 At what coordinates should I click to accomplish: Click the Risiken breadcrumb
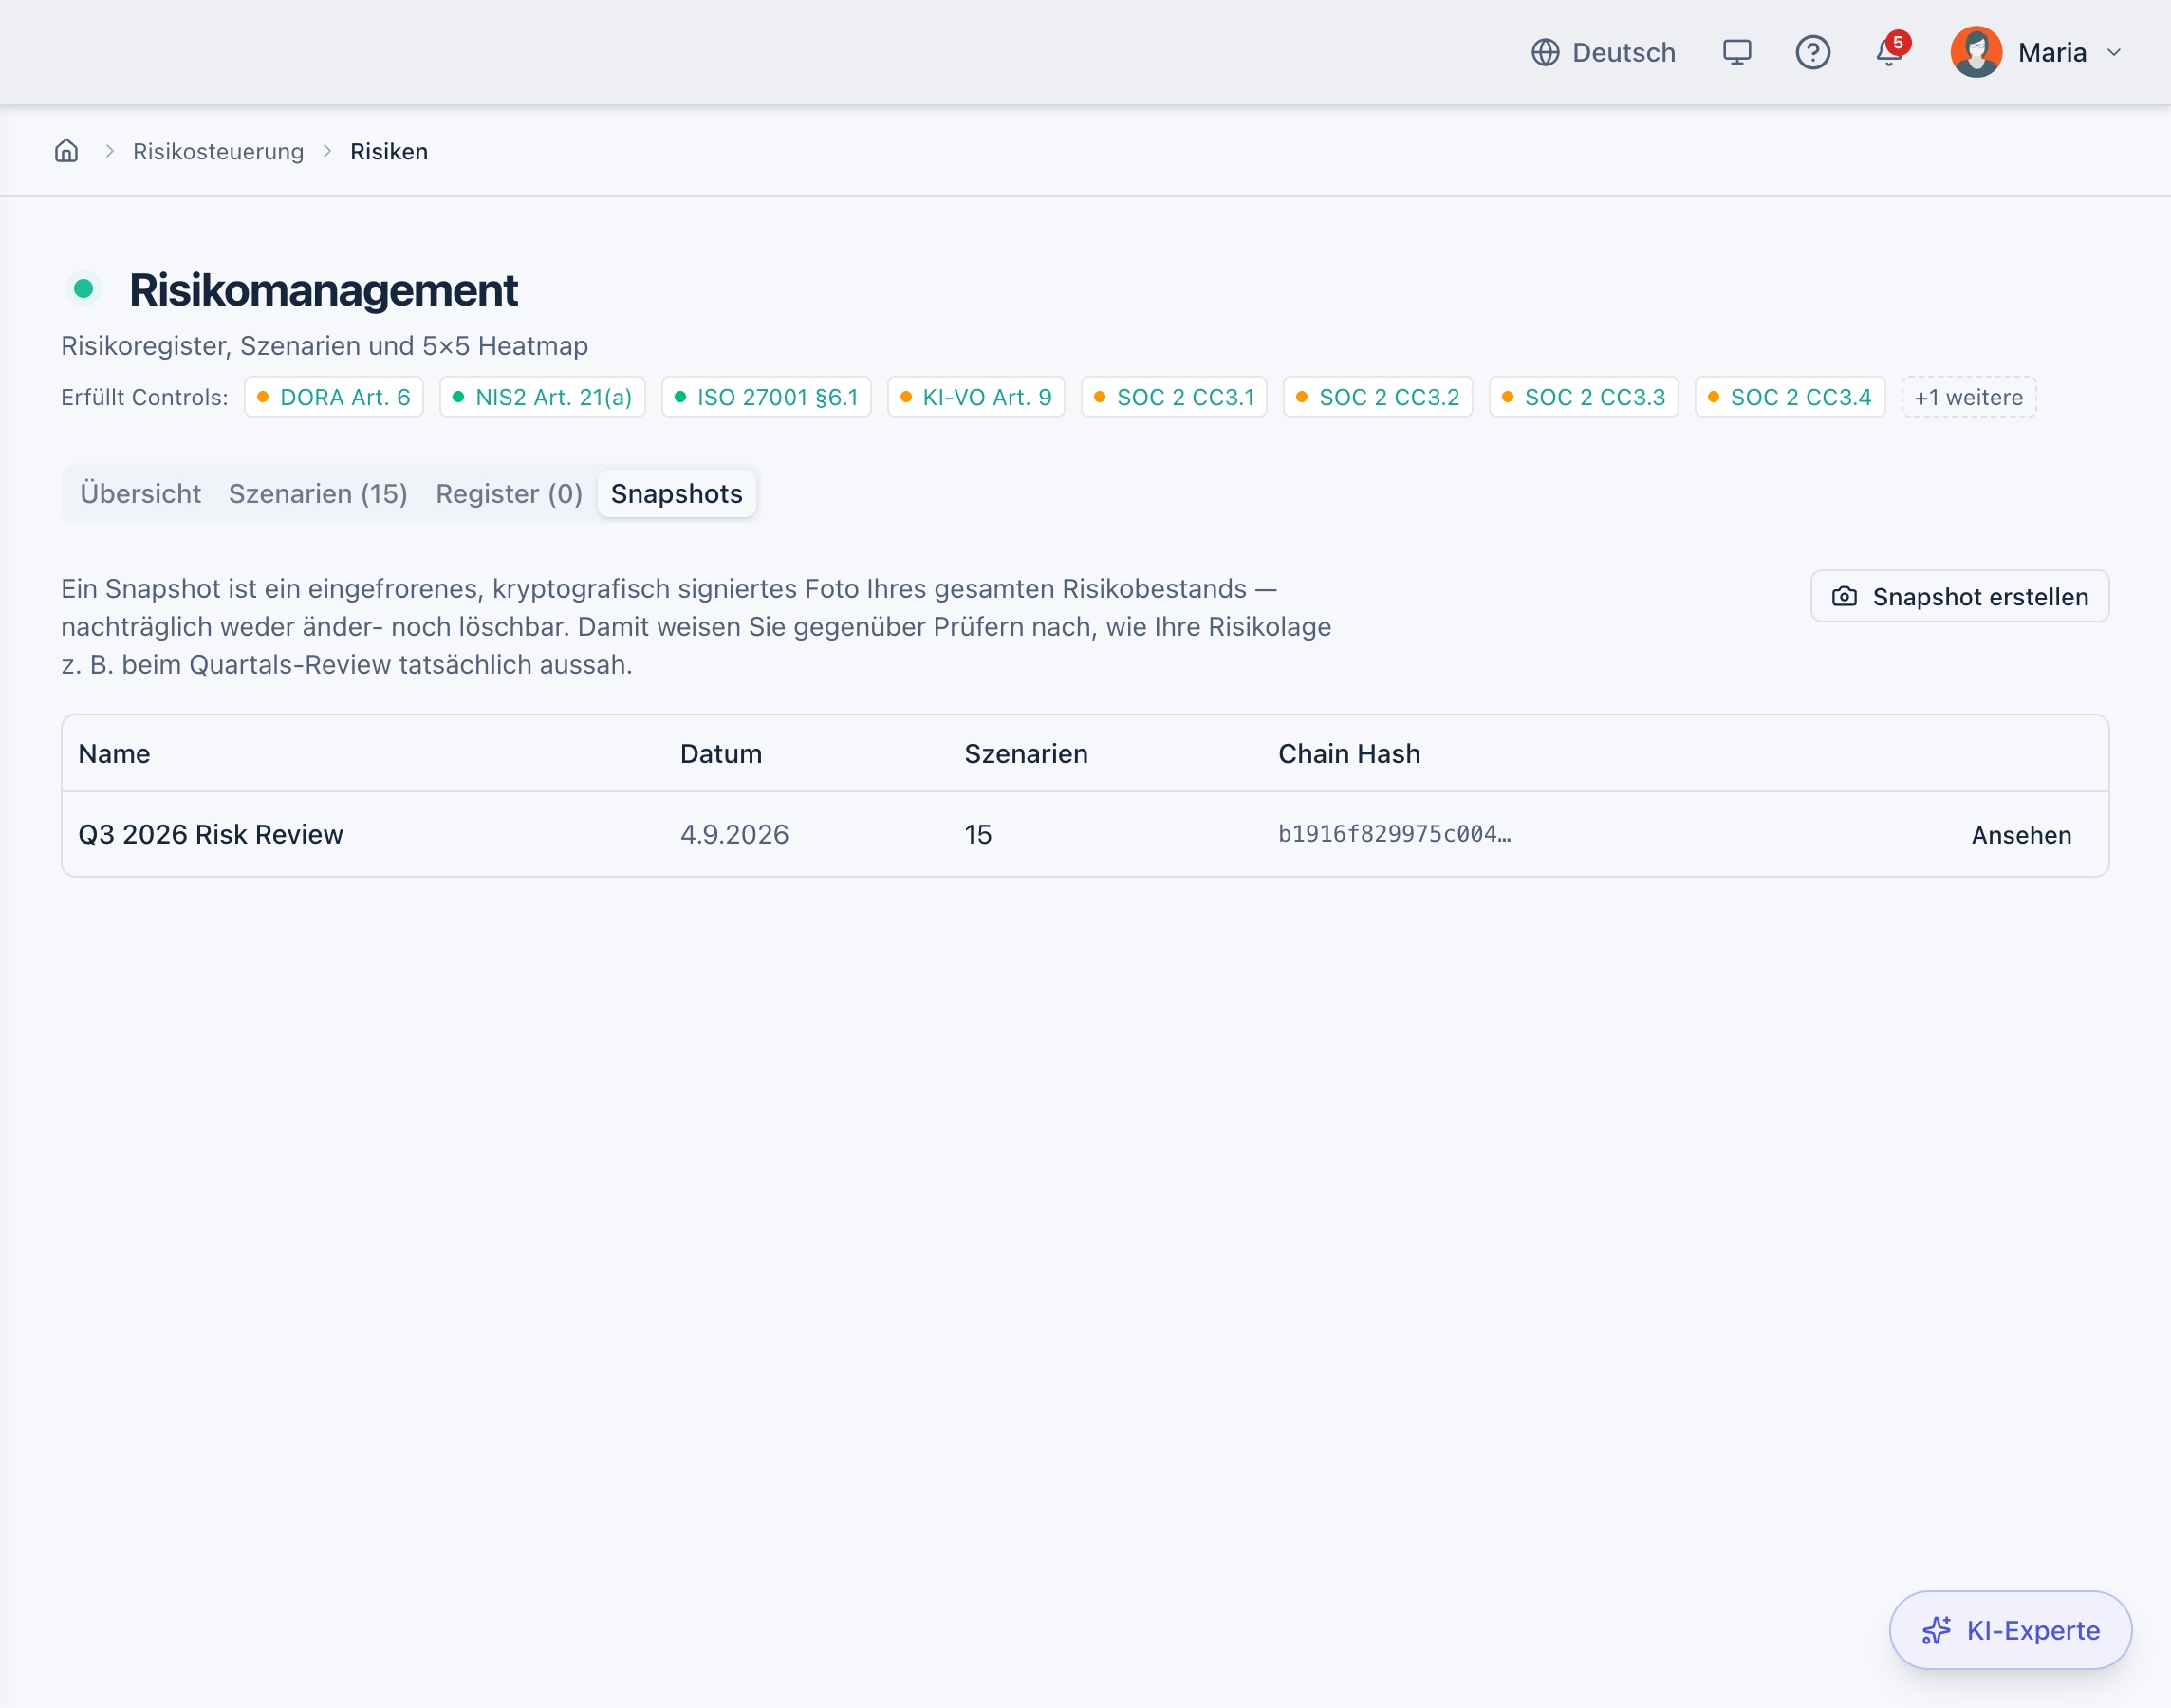[389, 151]
